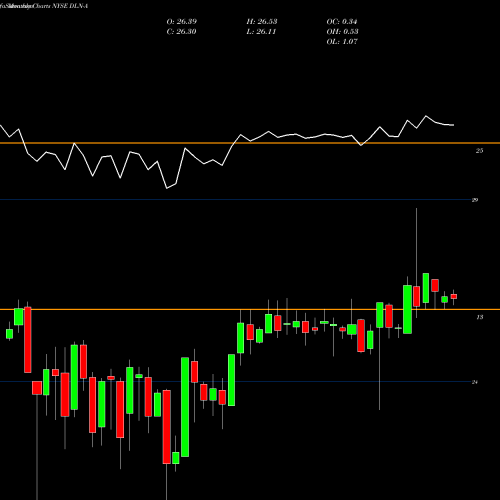Image resolution: width=500 pixels, height=500 pixels.
Task: Click the last red candlestick on the chart
Action: (454, 296)
